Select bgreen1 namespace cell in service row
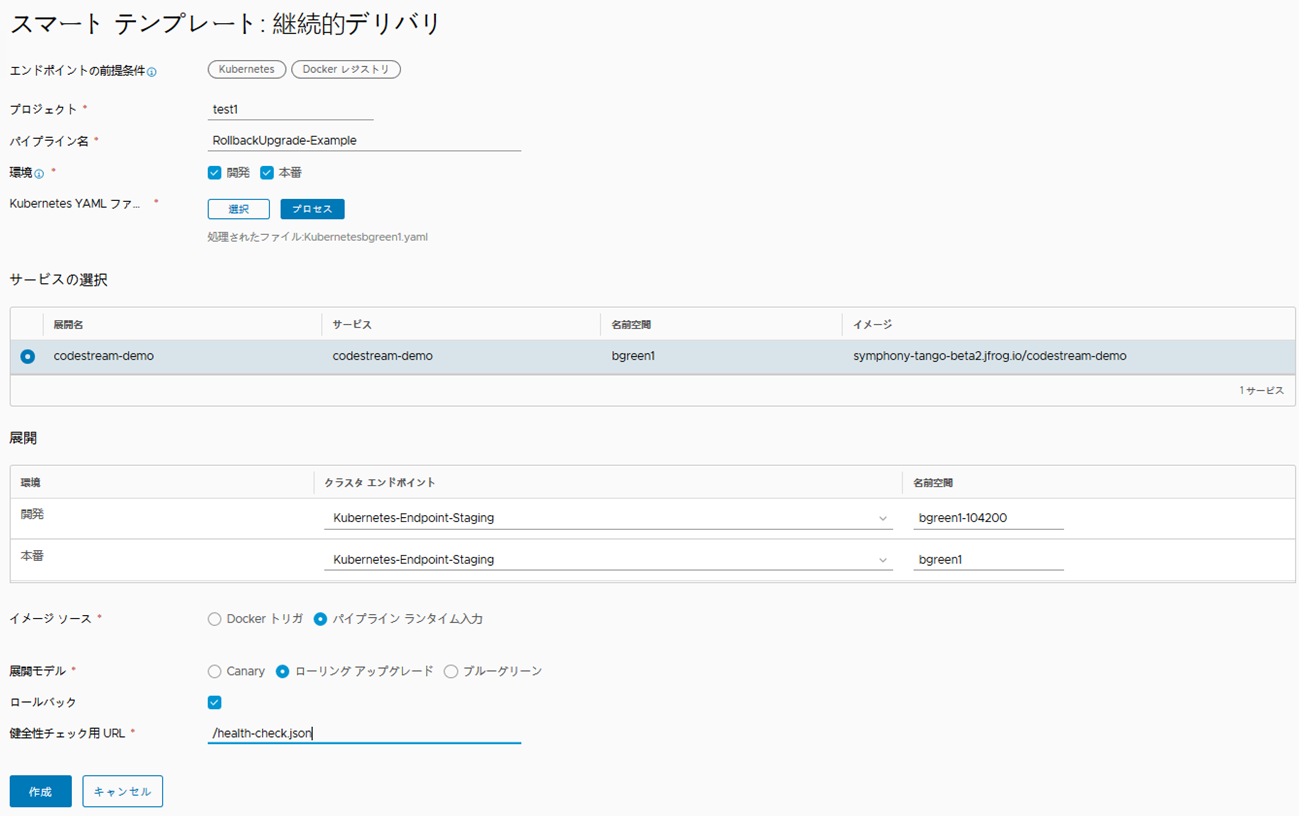The width and height of the screenshot is (1299, 816). (x=633, y=356)
